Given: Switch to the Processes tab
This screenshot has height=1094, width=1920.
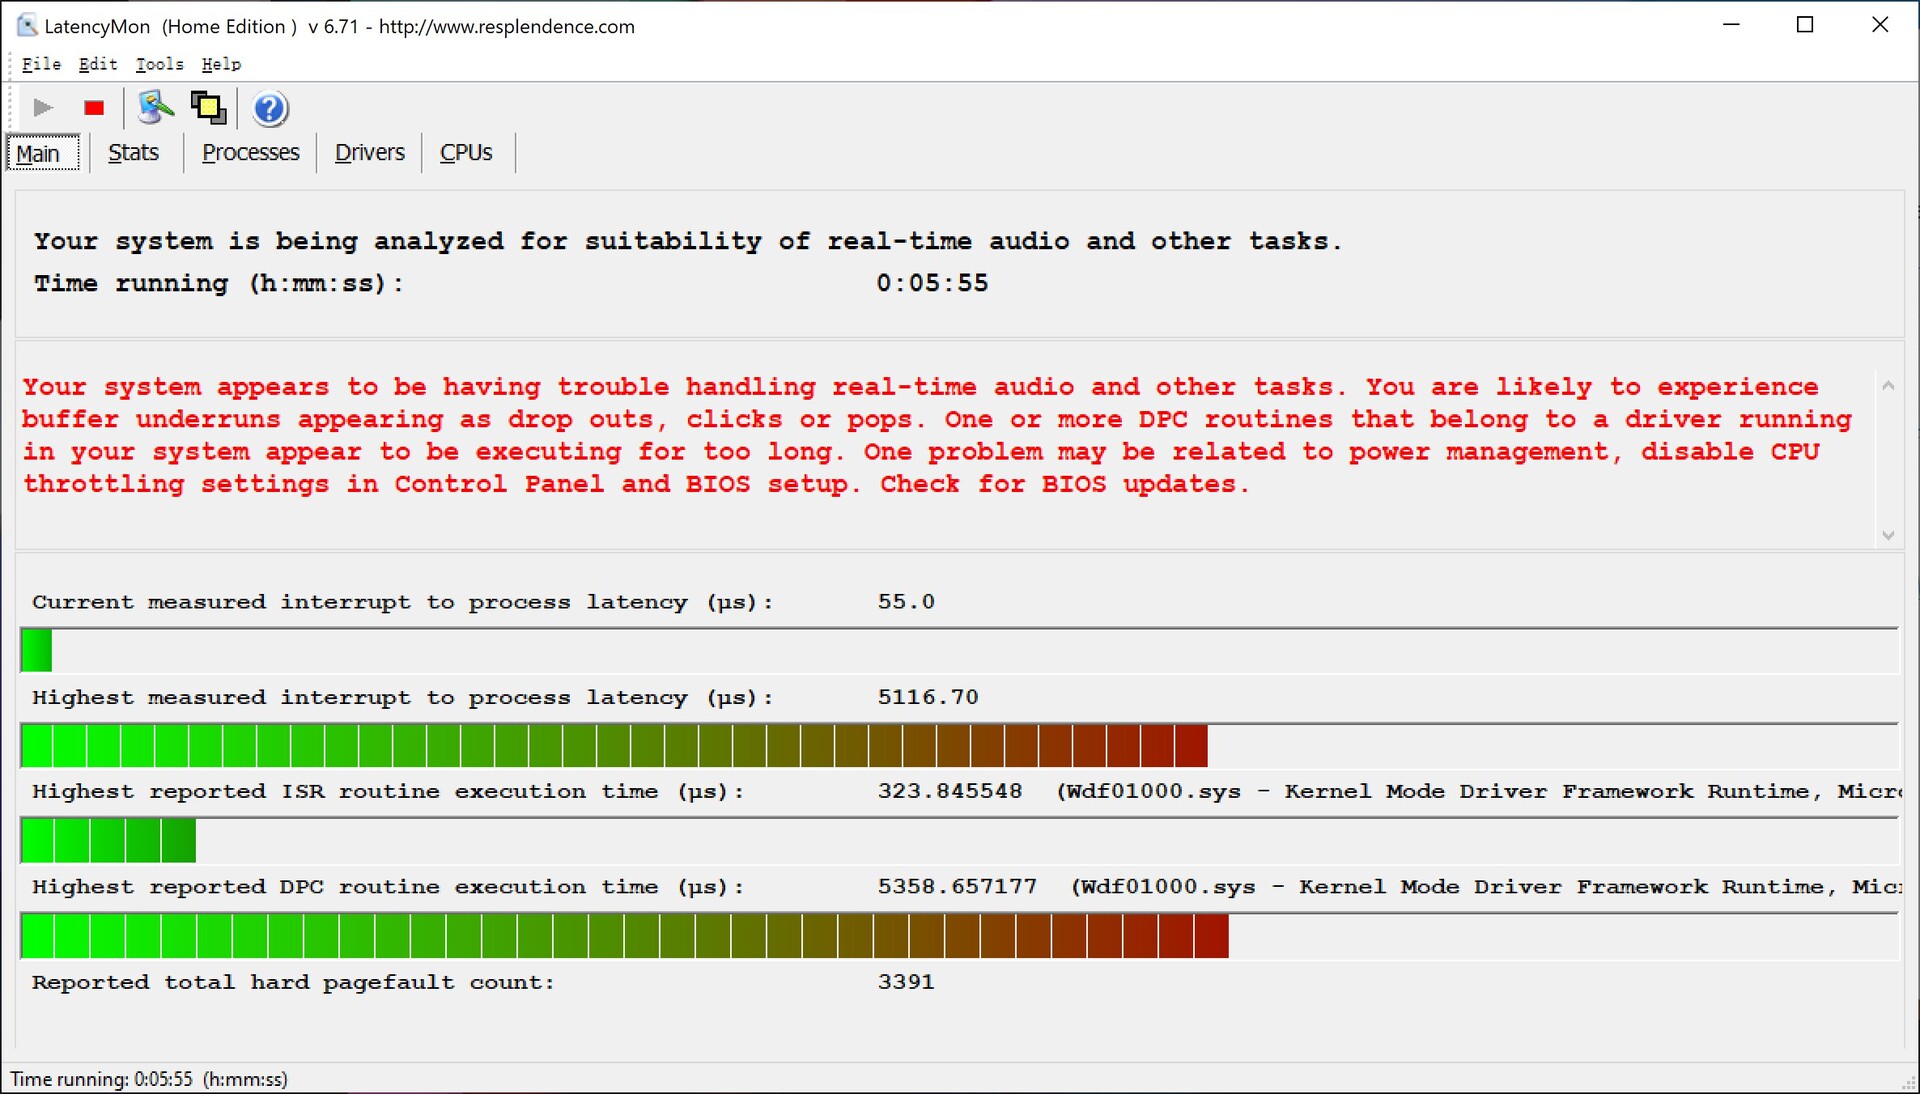Looking at the screenshot, I should click(250, 153).
